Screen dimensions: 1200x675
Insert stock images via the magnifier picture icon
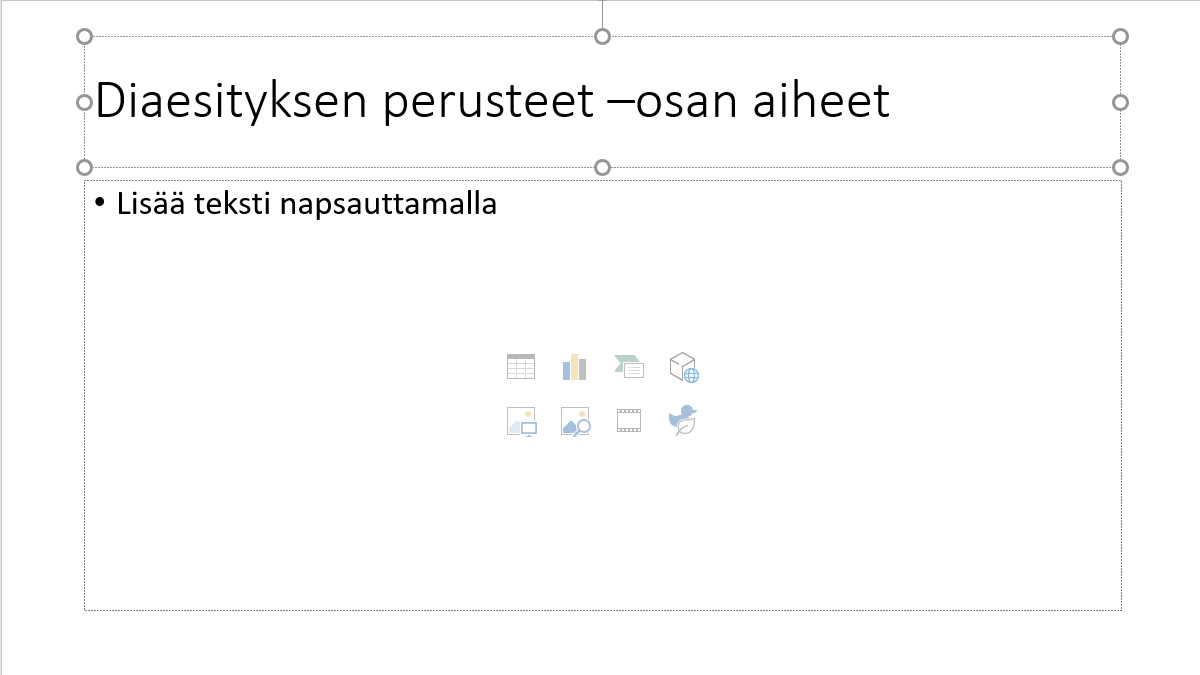575,422
